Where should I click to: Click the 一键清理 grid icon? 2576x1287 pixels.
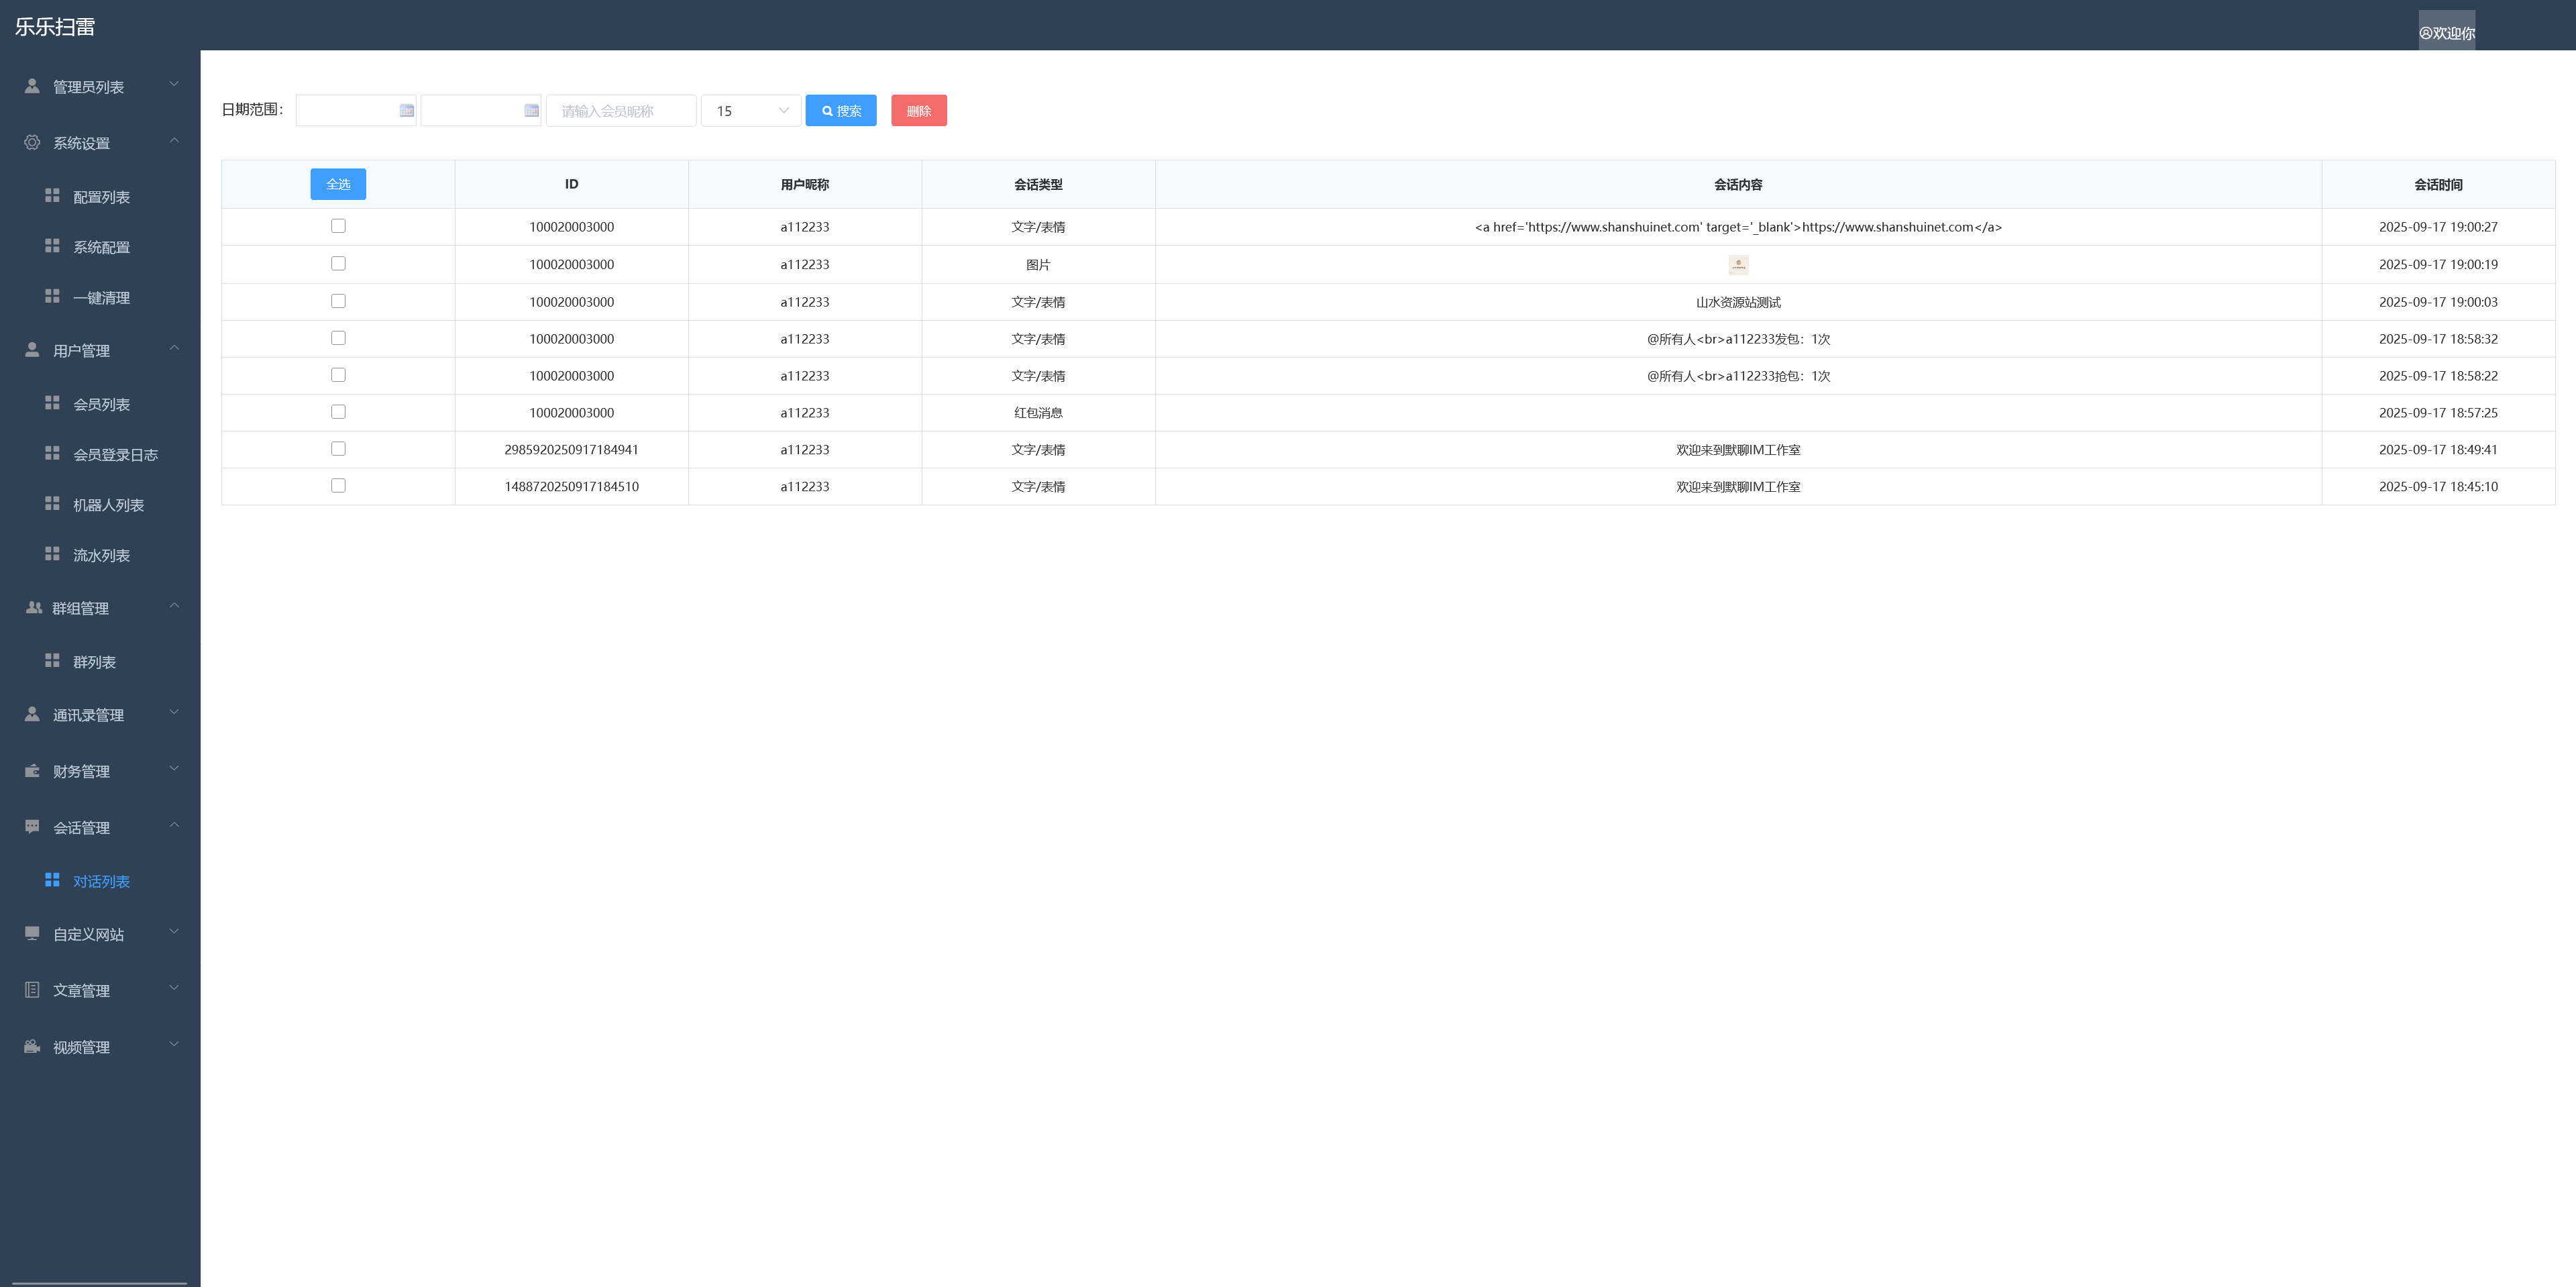(x=52, y=297)
